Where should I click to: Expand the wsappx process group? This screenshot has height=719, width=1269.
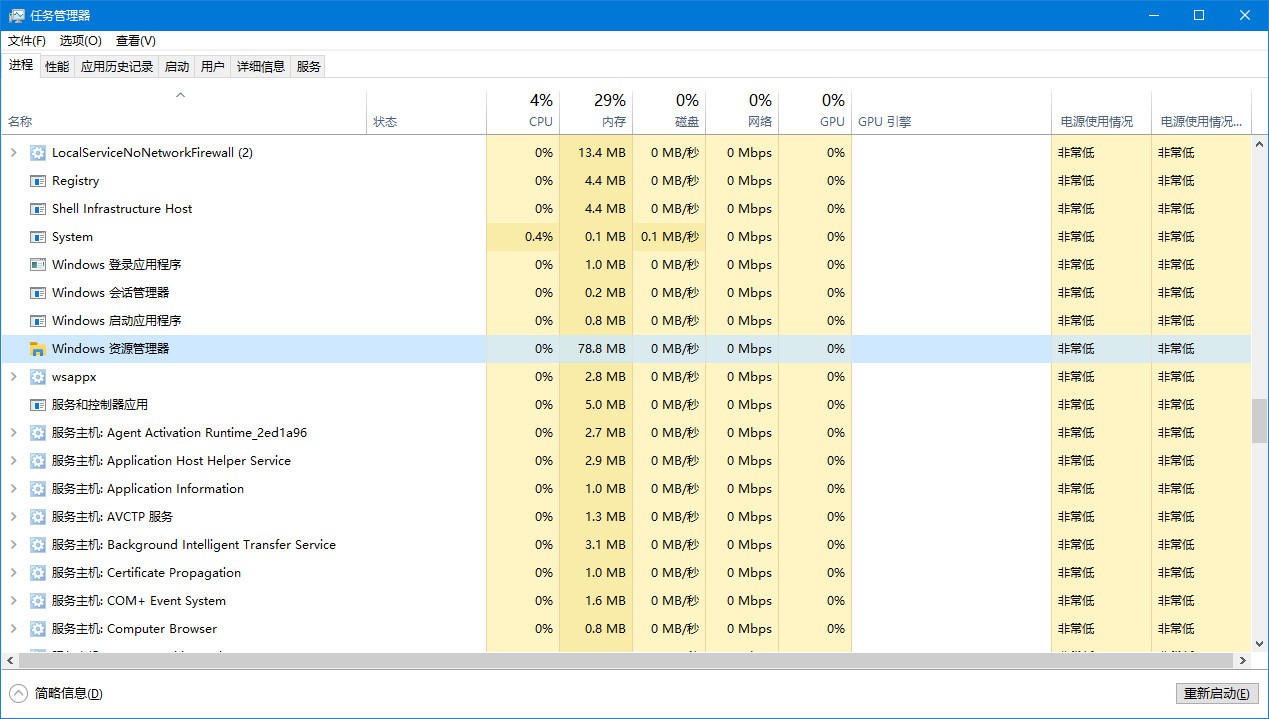pyautogui.click(x=13, y=377)
